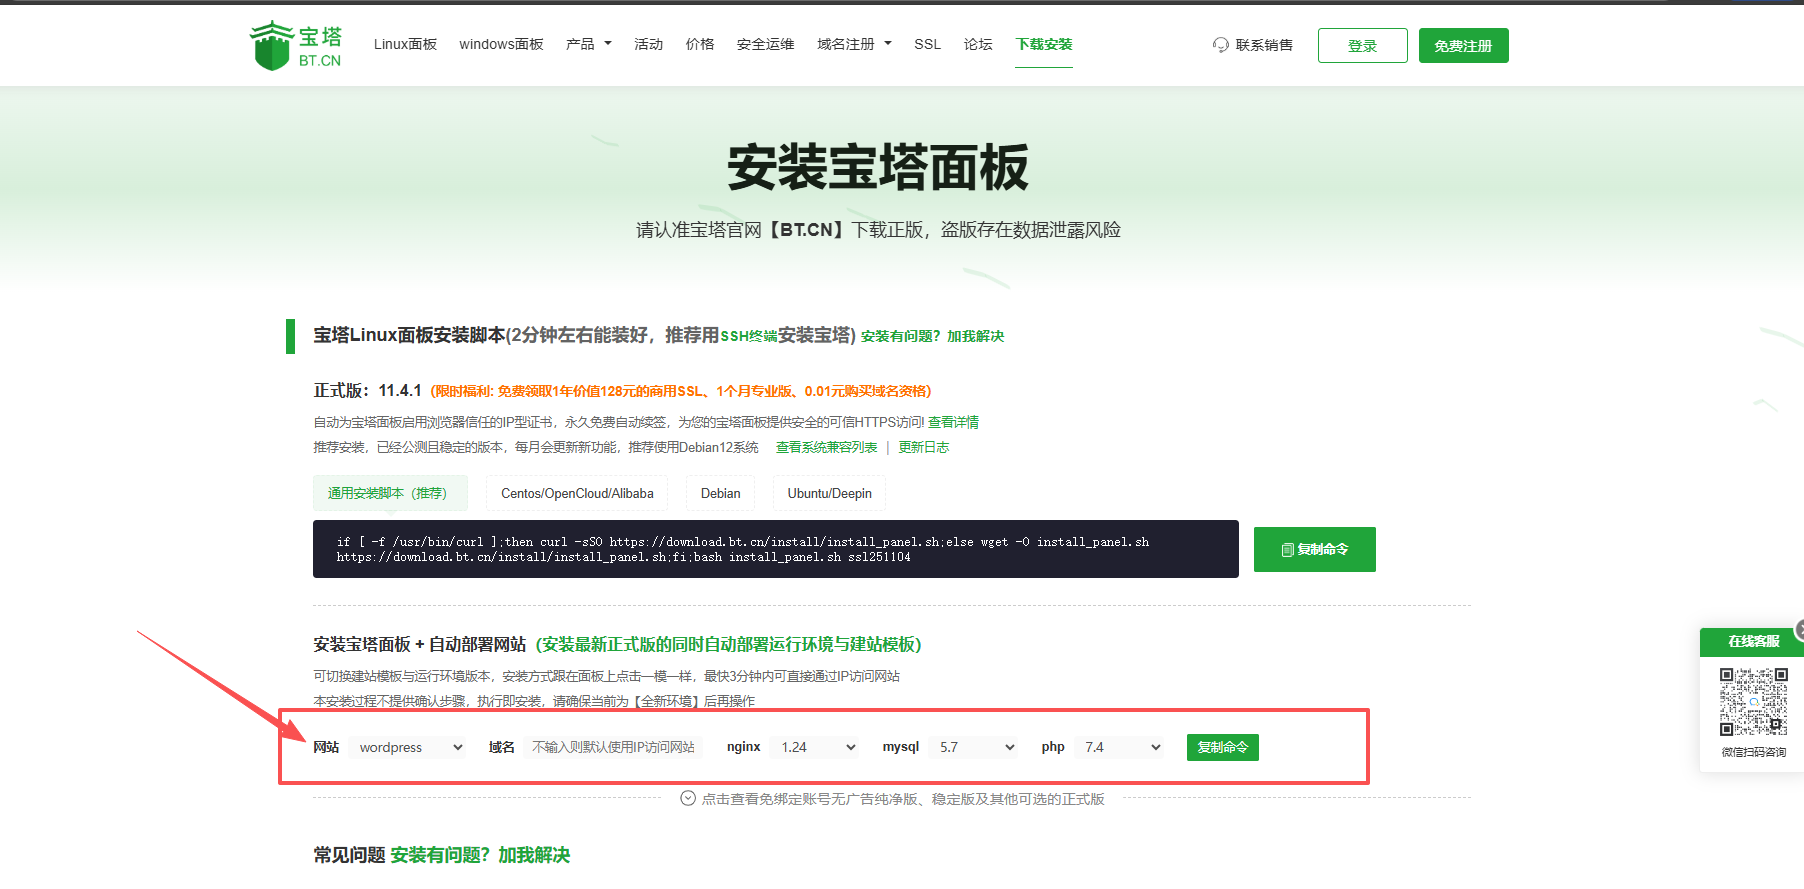
Task: Switch to the Debian tab
Action: pos(720,493)
